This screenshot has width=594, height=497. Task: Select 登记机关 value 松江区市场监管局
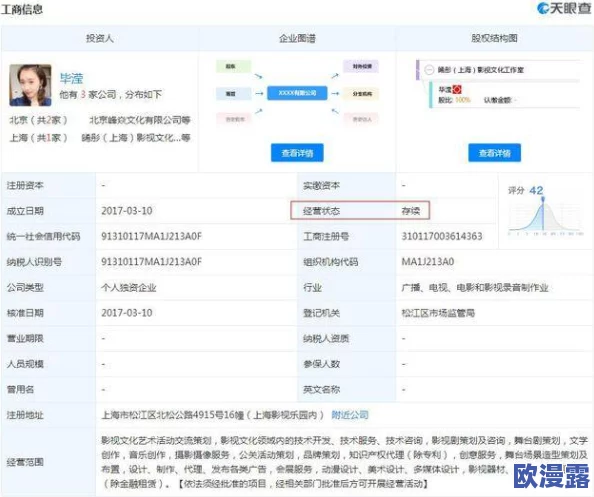click(438, 313)
